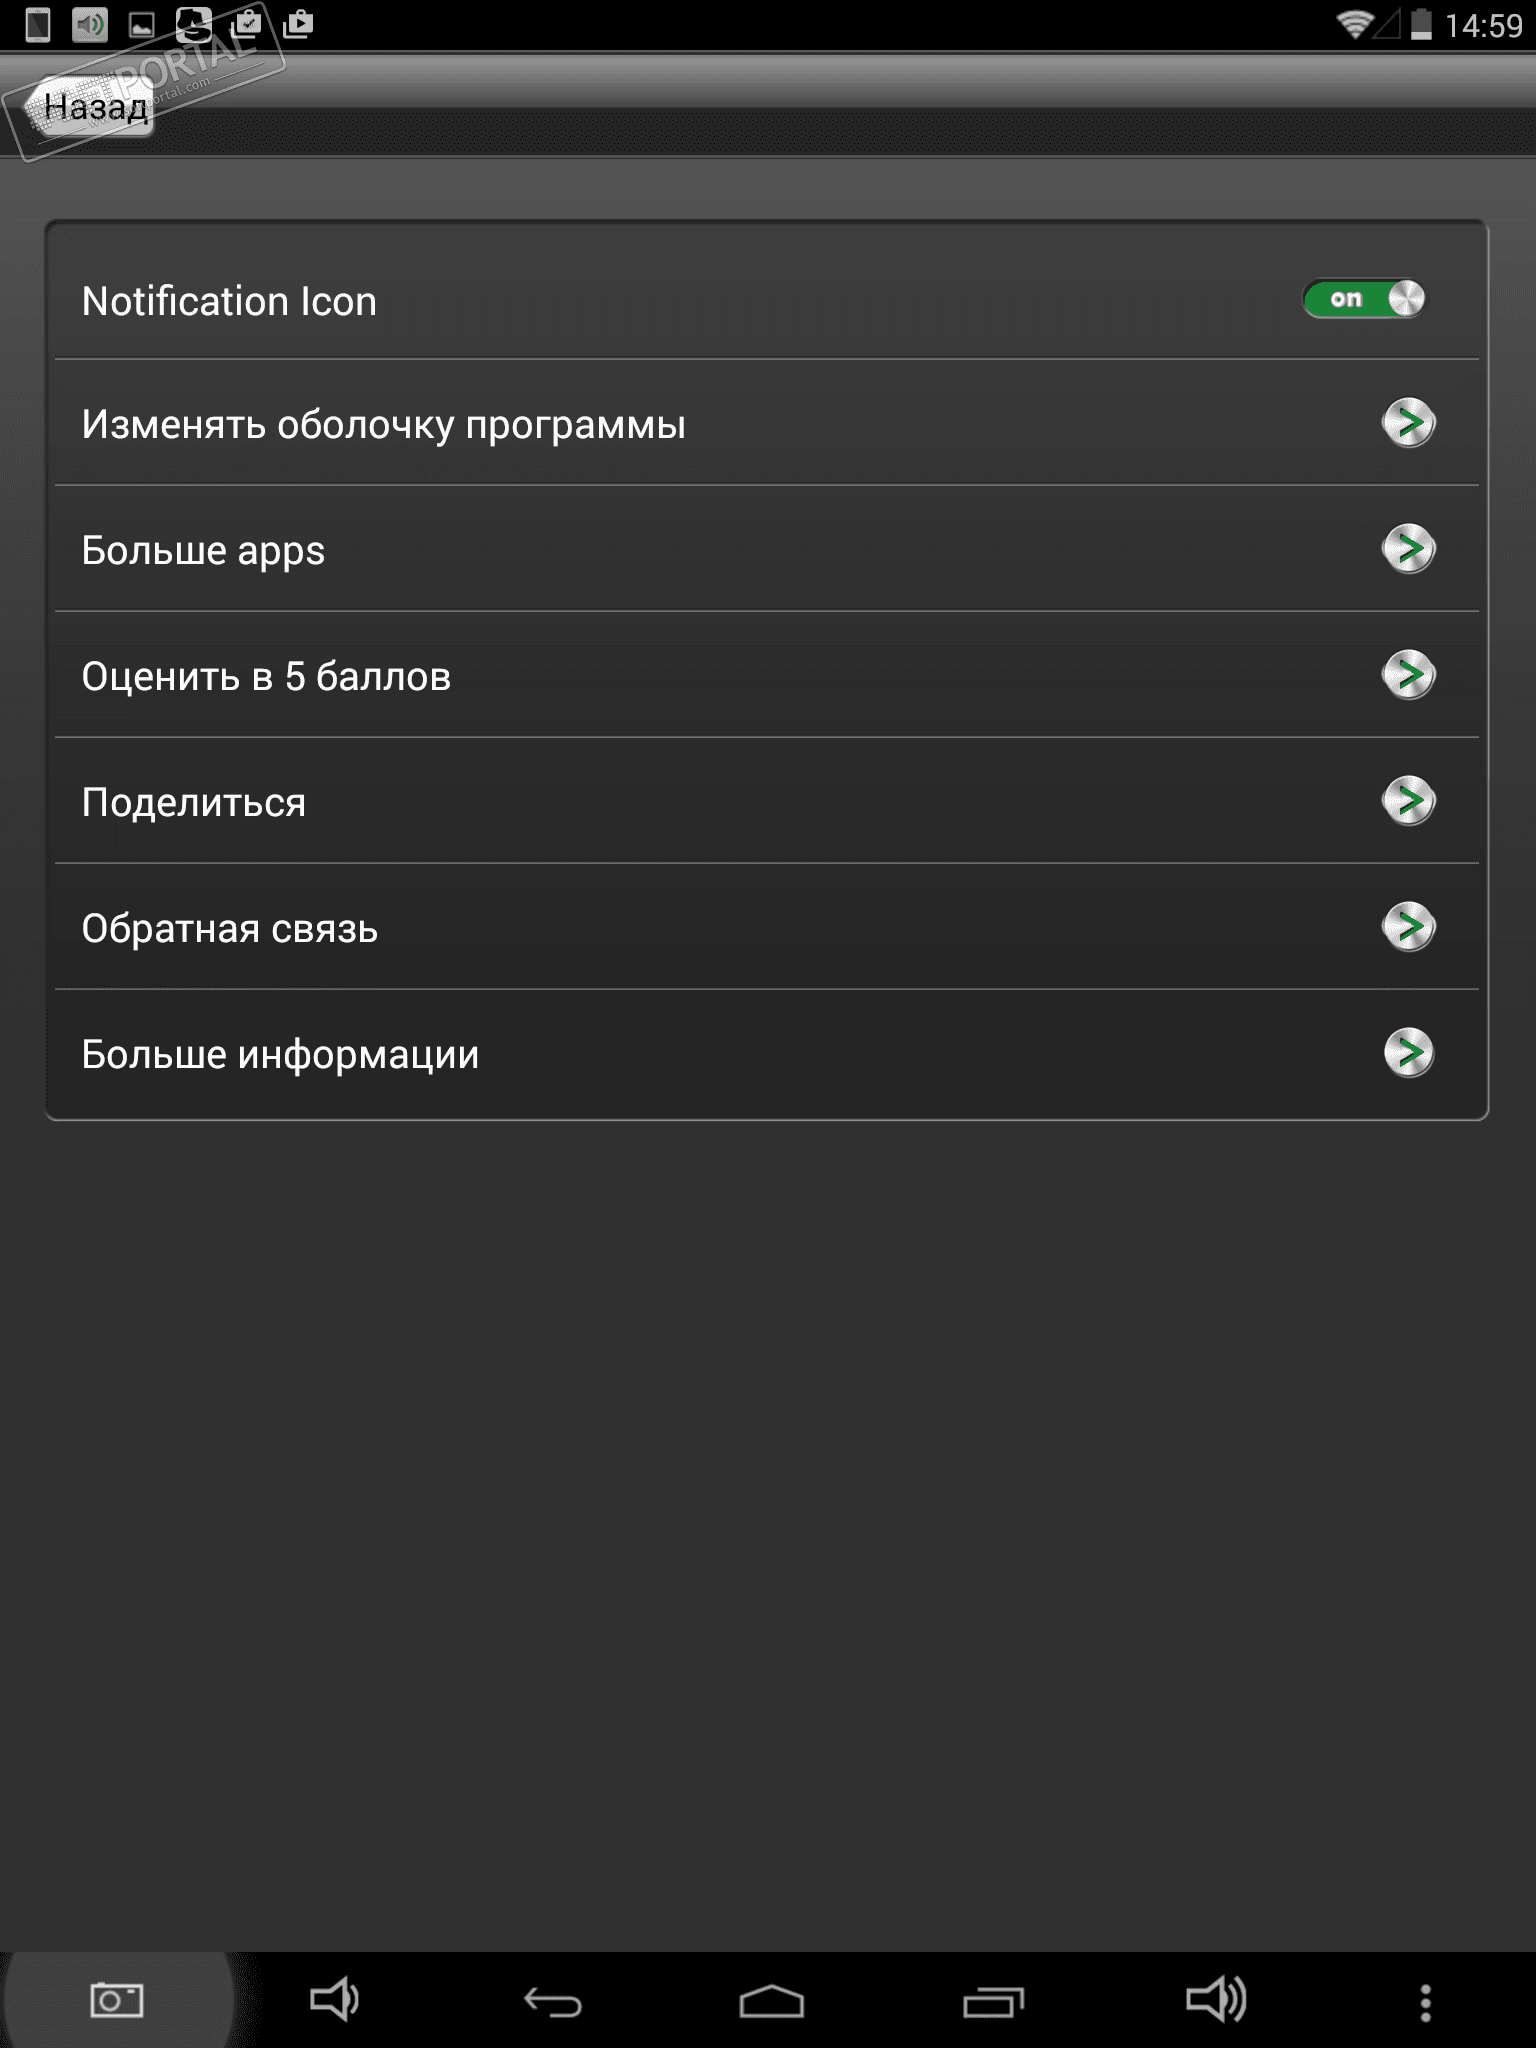This screenshot has width=1536, height=2048.
Task: Raise volume with the loud speaker icon
Action: pyautogui.click(x=1215, y=2000)
